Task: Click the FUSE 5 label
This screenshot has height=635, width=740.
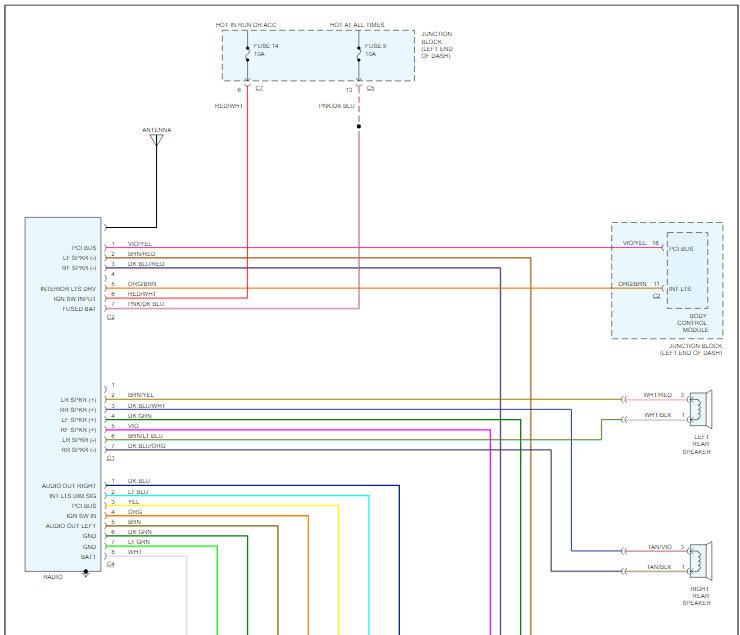Action: point(375,46)
